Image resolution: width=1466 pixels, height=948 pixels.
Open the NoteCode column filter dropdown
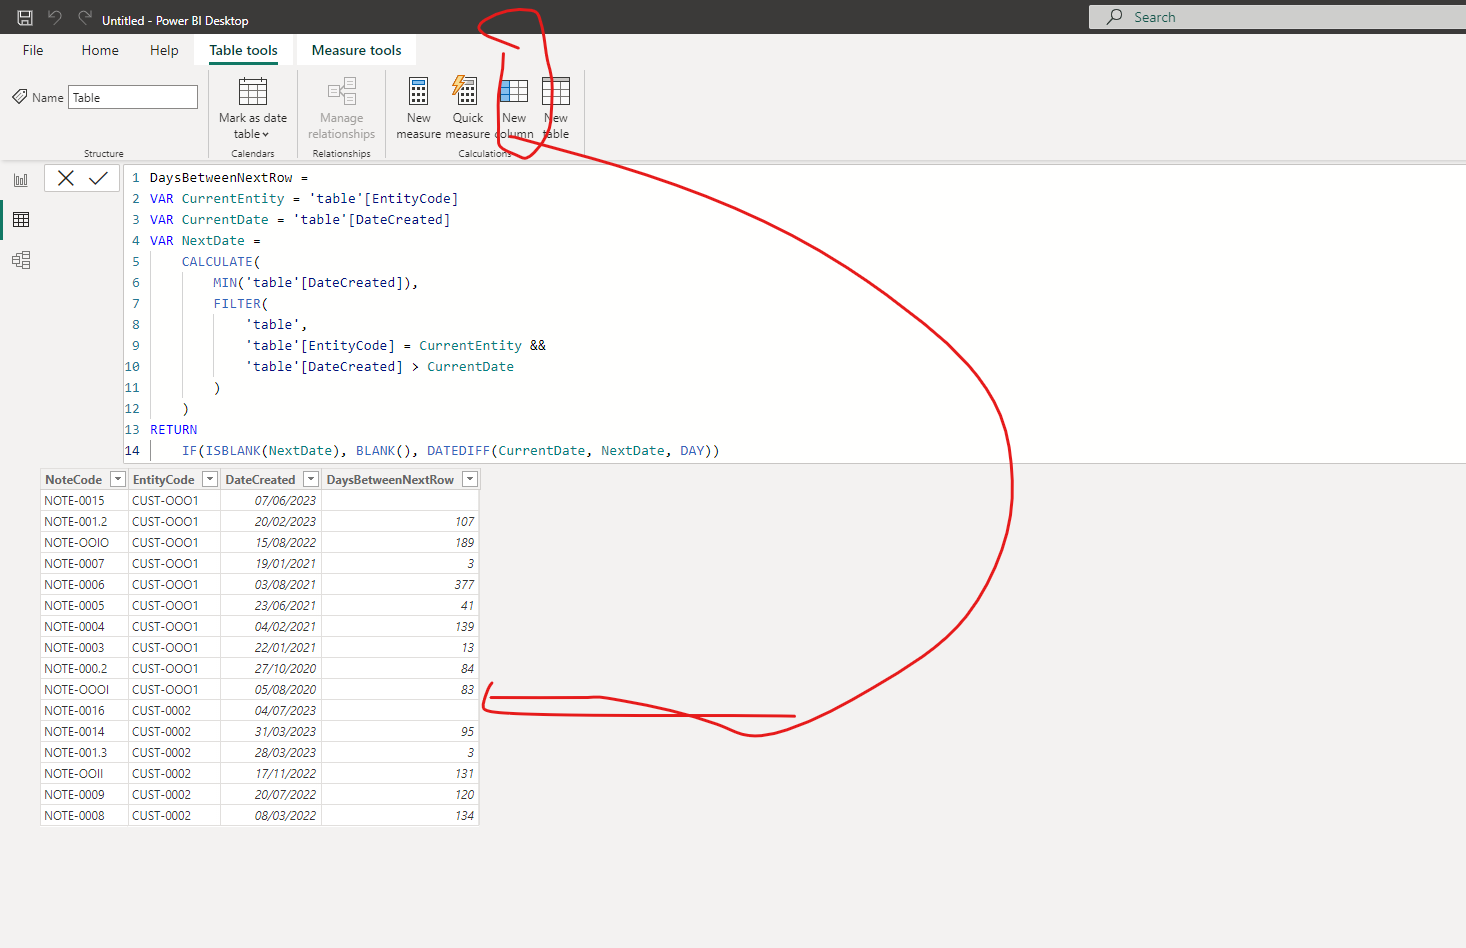117,480
